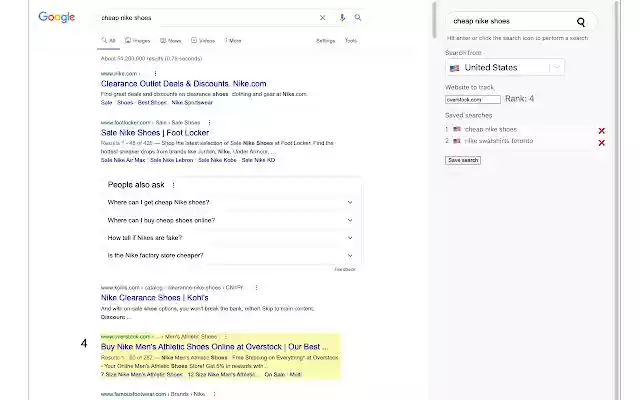Load saved search 'nike sweatshirts toronto'
The height and width of the screenshot is (400, 640).
pos(499,141)
